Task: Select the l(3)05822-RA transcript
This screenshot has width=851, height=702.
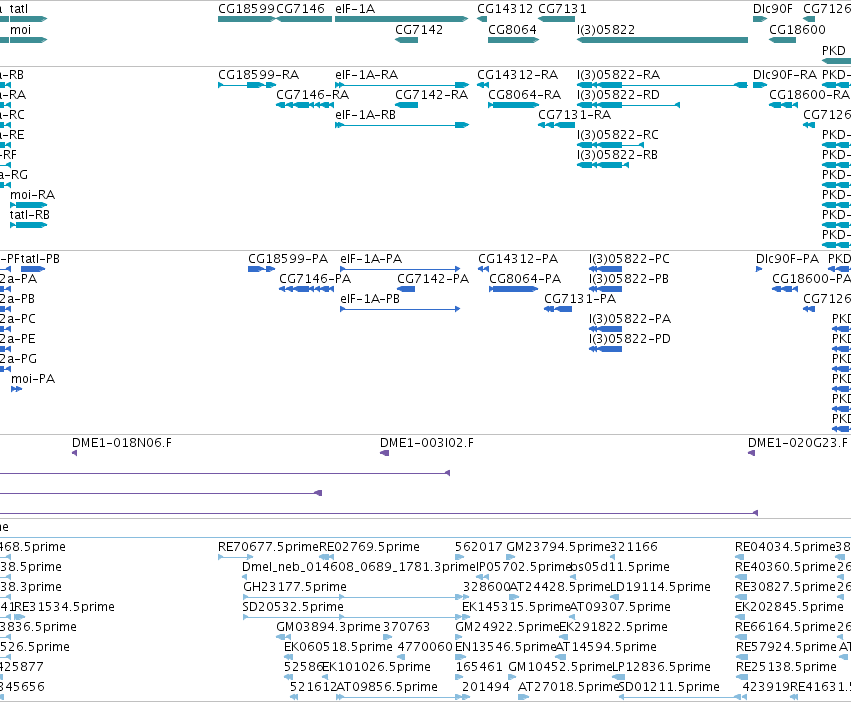Action: click(x=662, y=85)
